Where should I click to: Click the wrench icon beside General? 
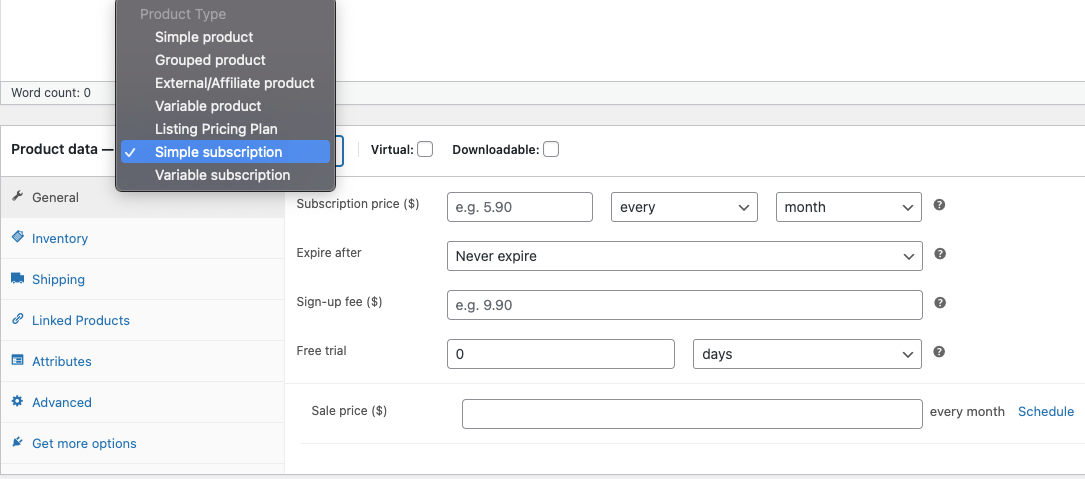[x=18, y=197]
